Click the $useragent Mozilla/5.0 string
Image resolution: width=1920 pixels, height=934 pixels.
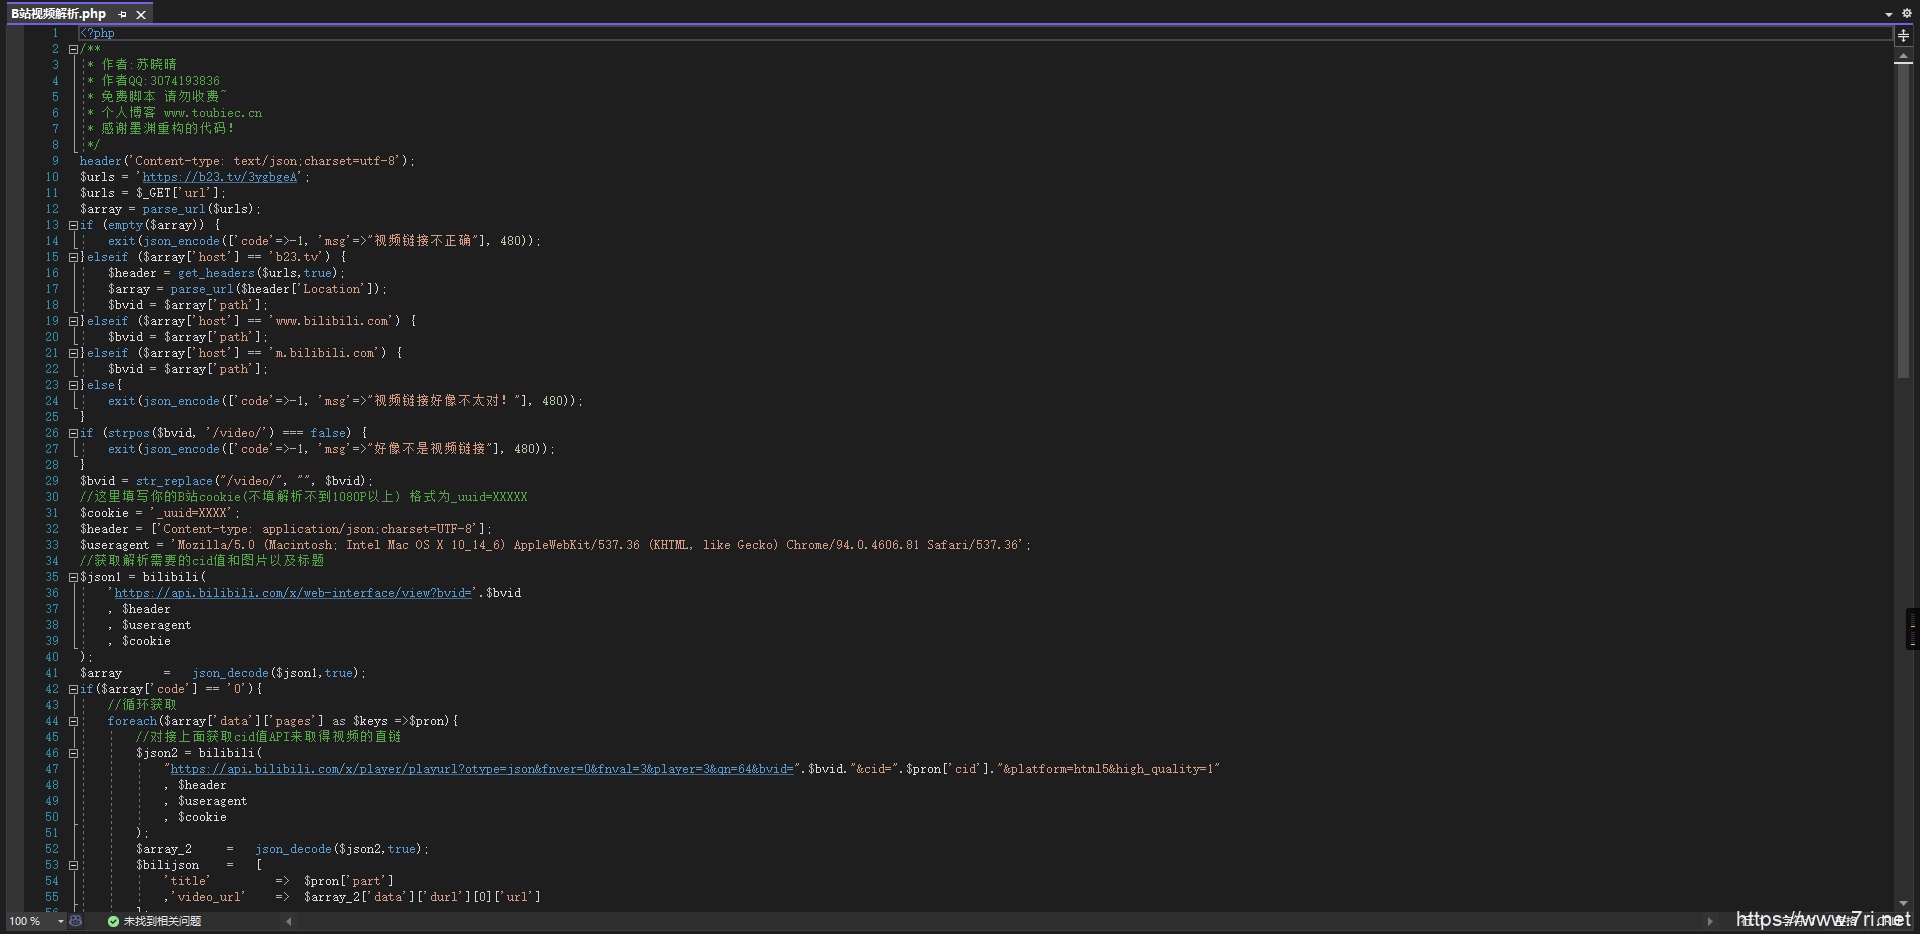click(x=598, y=545)
